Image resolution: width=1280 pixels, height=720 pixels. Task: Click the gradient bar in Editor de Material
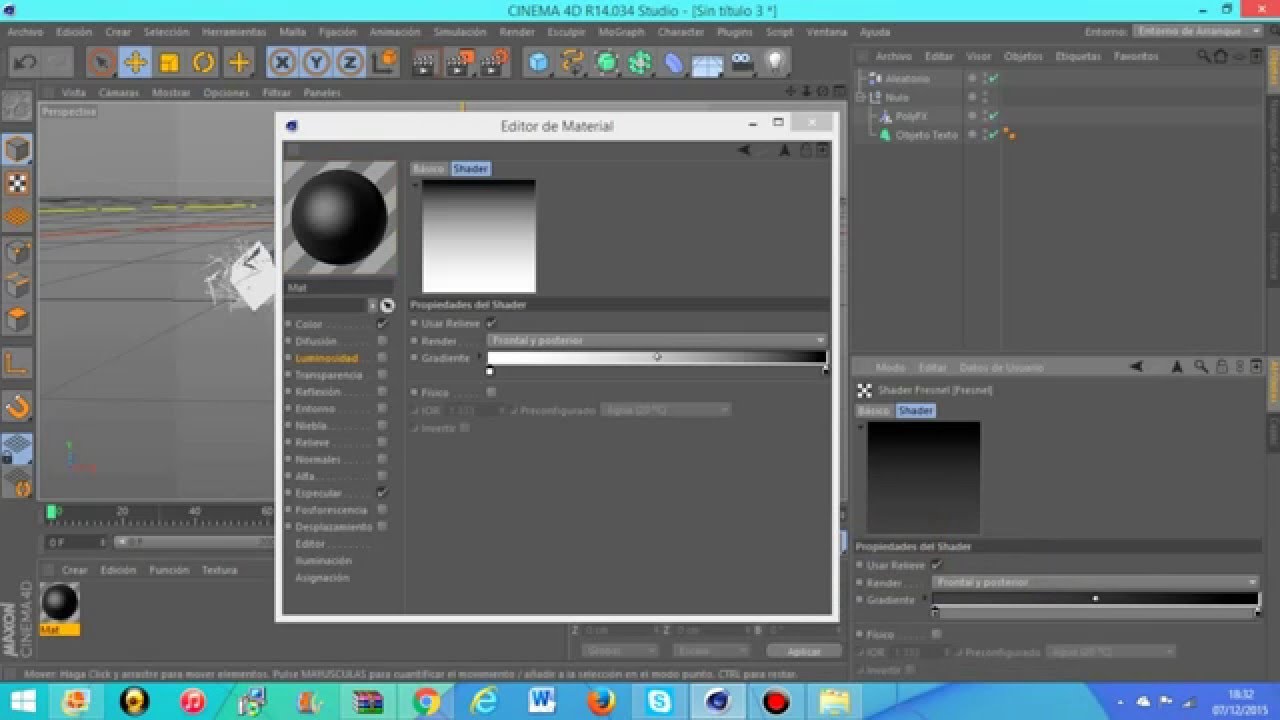point(657,357)
